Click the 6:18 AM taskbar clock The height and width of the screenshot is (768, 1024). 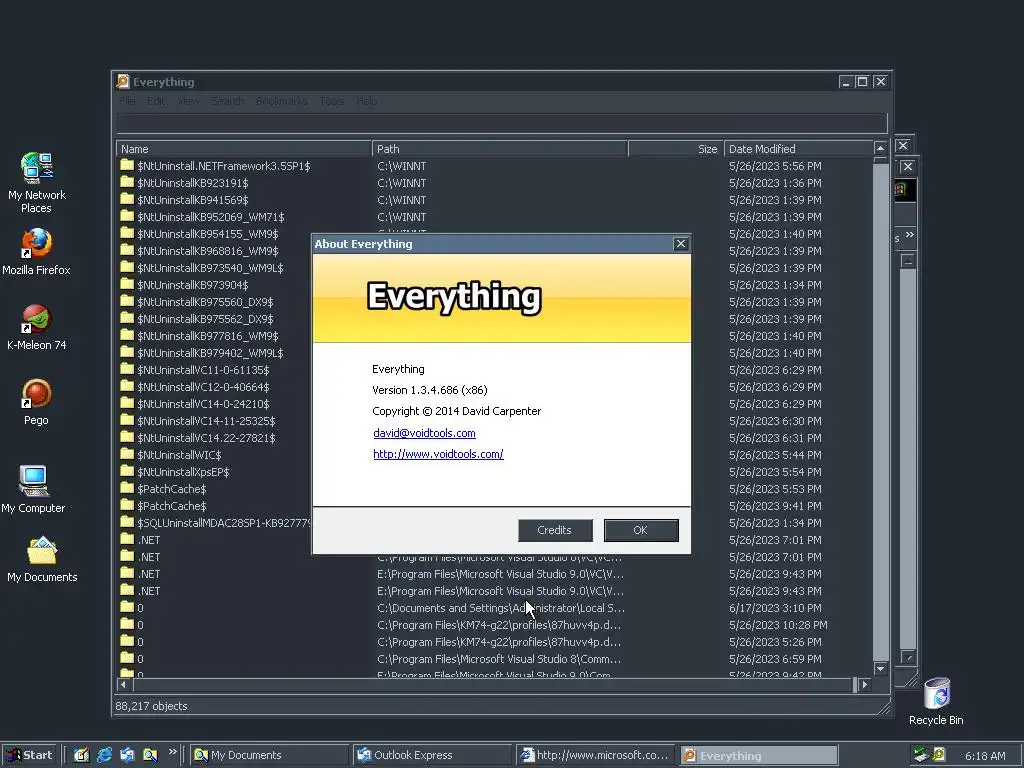point(985,756)
